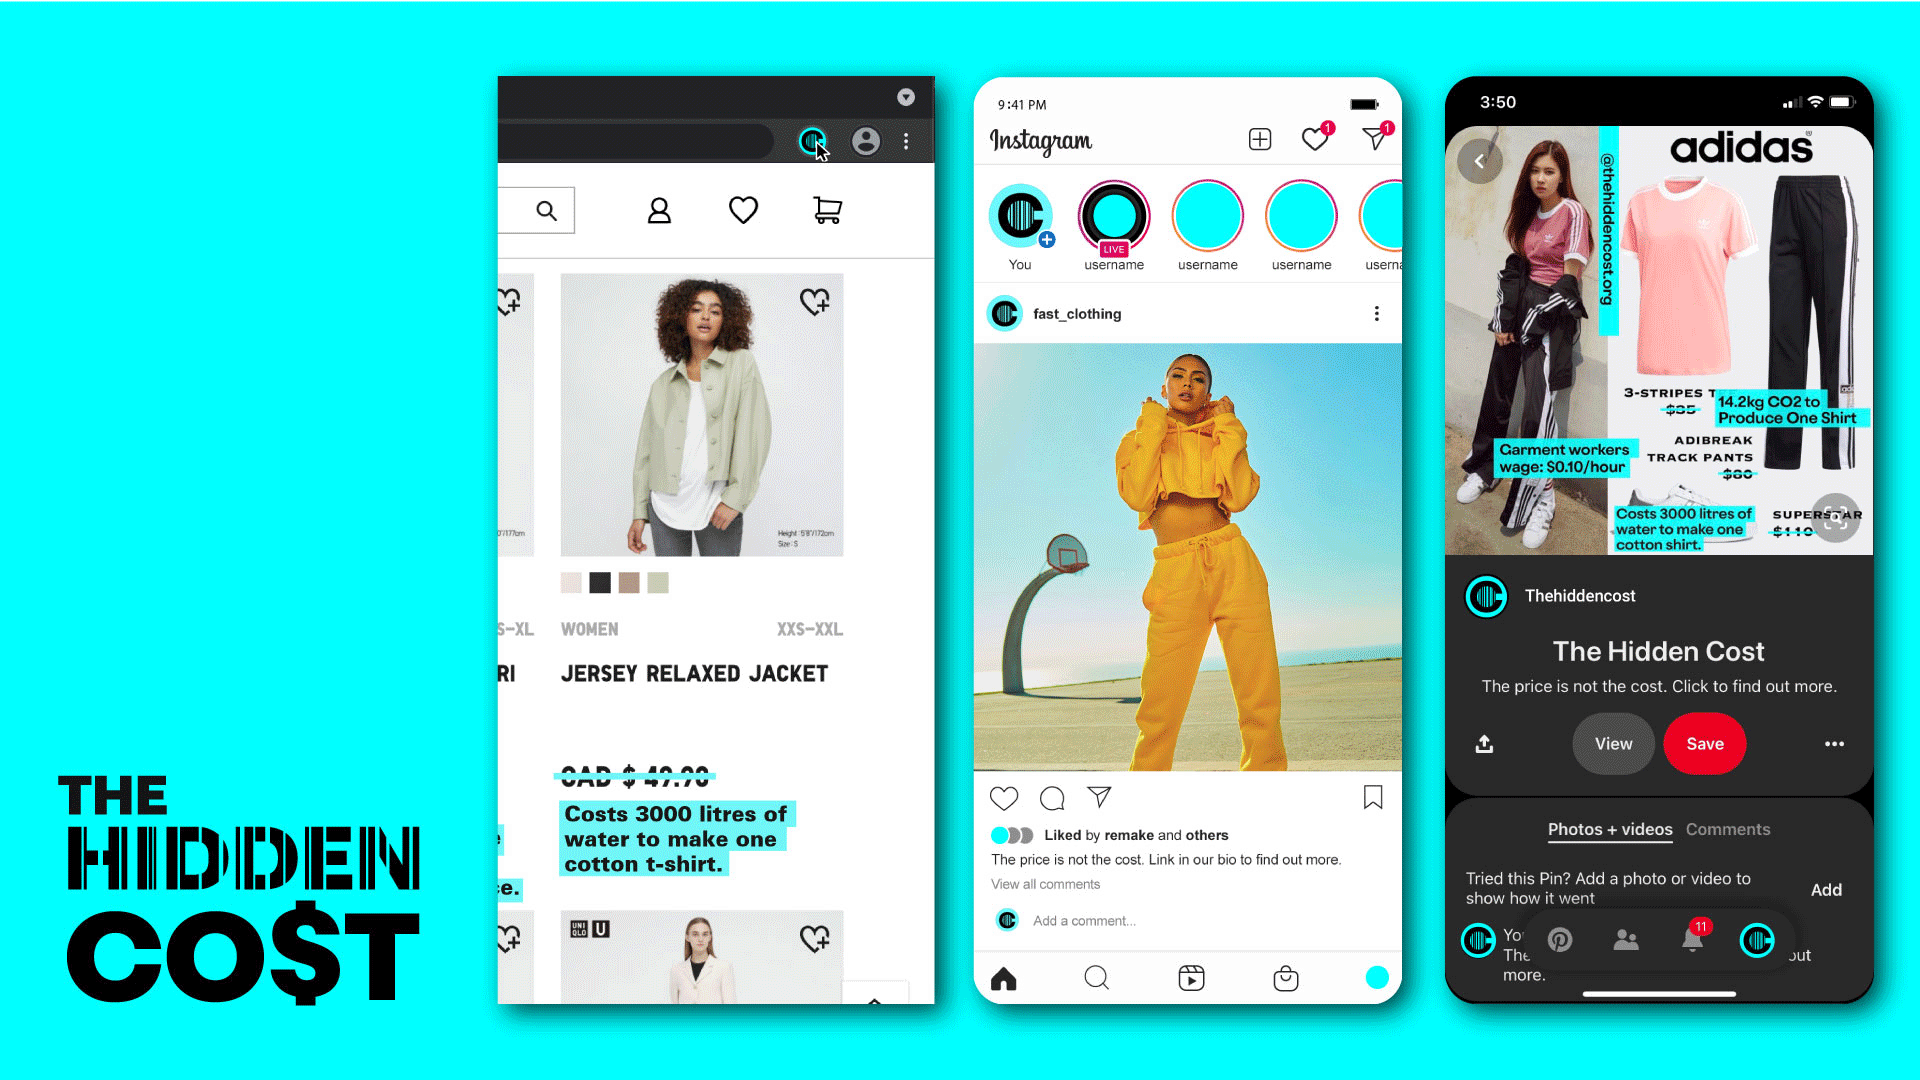Click the Instagram search/explore icon
Image resolution: width=1920 pixels, height=1080 pixels.
tap(1096, 978)
